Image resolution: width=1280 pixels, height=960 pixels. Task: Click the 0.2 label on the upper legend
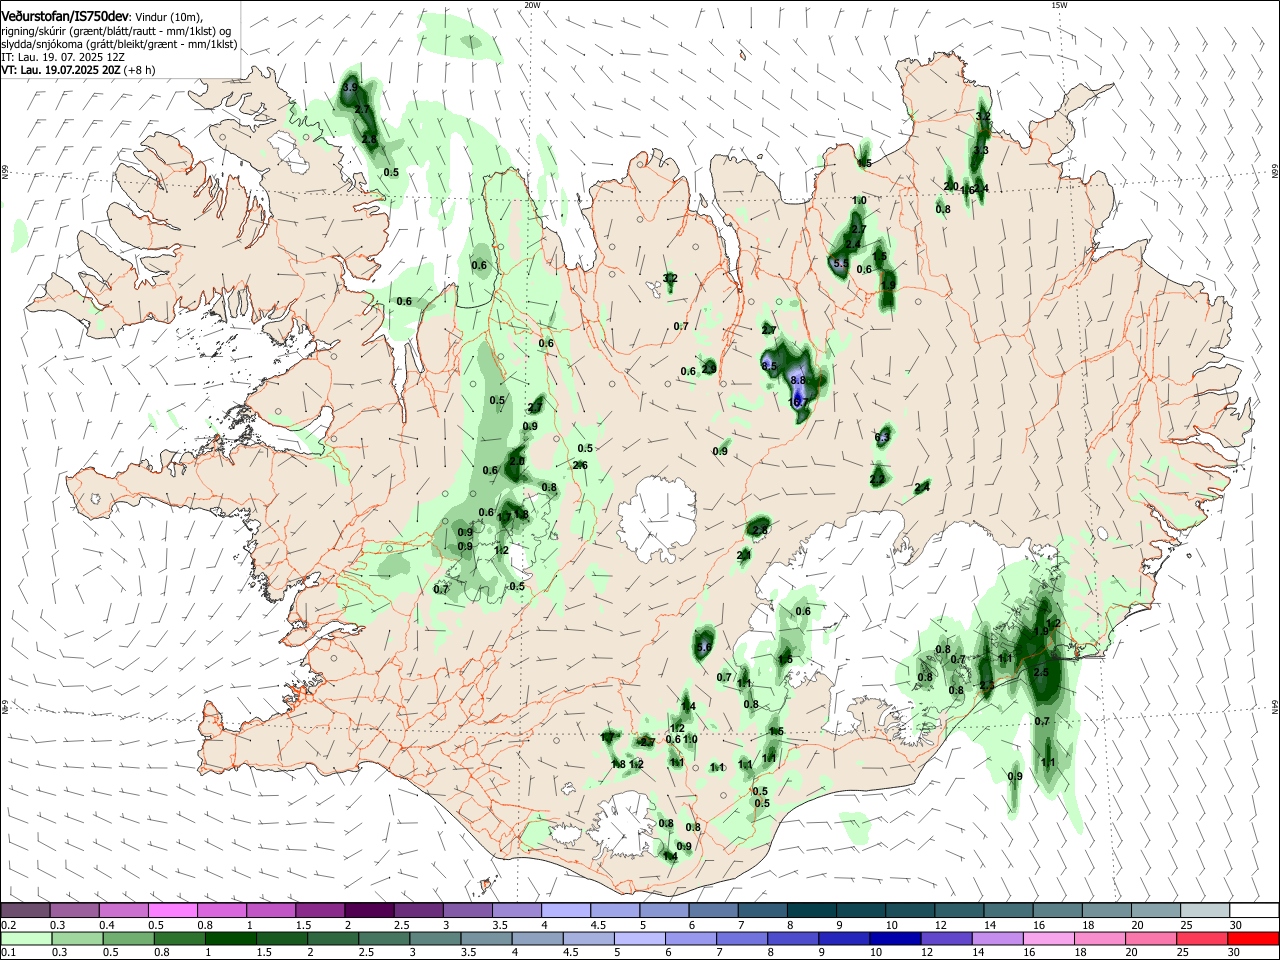(x=9, y=926)
